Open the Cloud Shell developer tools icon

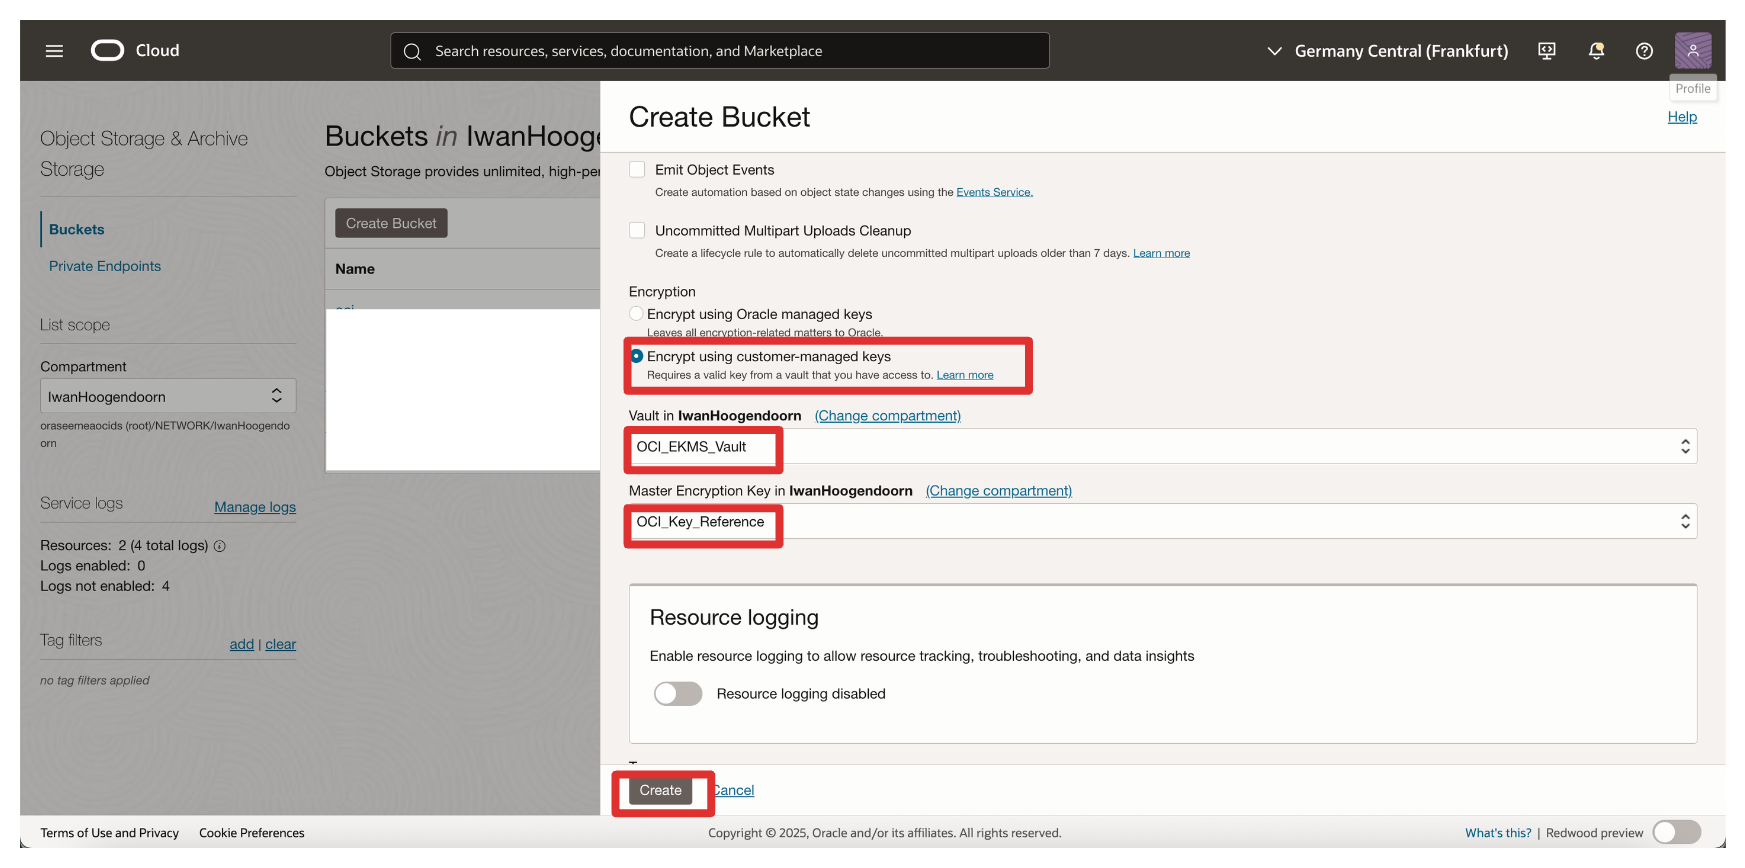(x=1546, y=51)
